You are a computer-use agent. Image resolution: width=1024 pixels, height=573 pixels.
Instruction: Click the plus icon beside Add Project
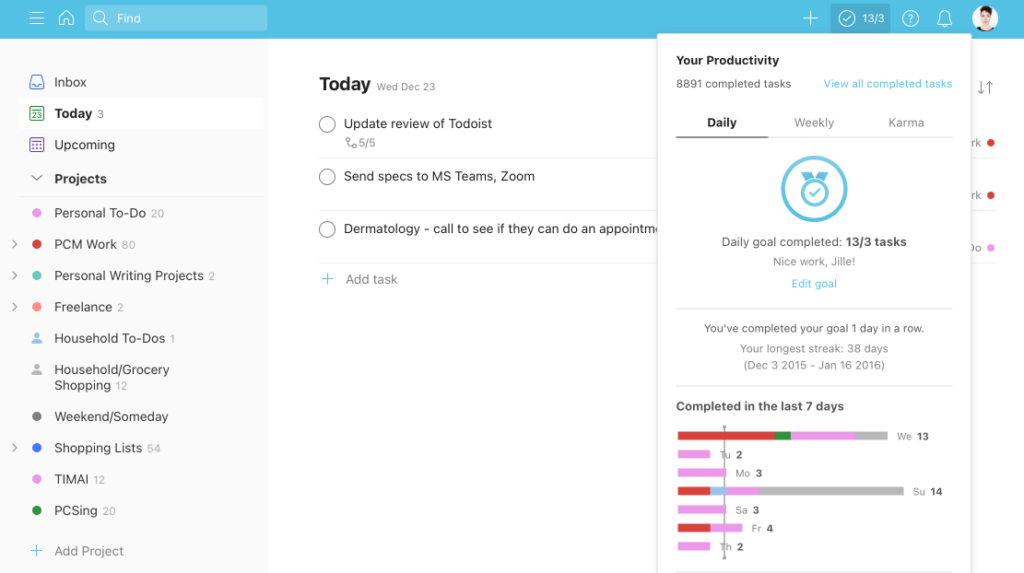[37, 551]
